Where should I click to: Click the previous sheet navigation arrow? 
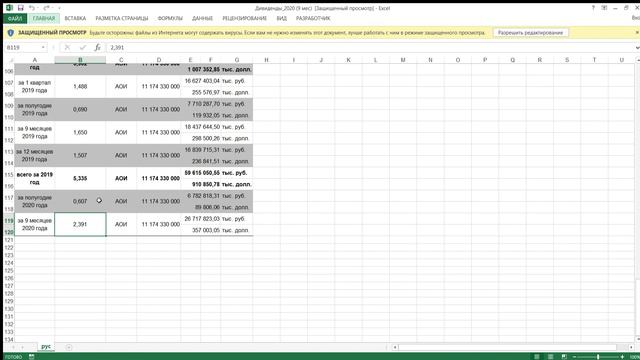pyautogui.click(x=13, y=347)
